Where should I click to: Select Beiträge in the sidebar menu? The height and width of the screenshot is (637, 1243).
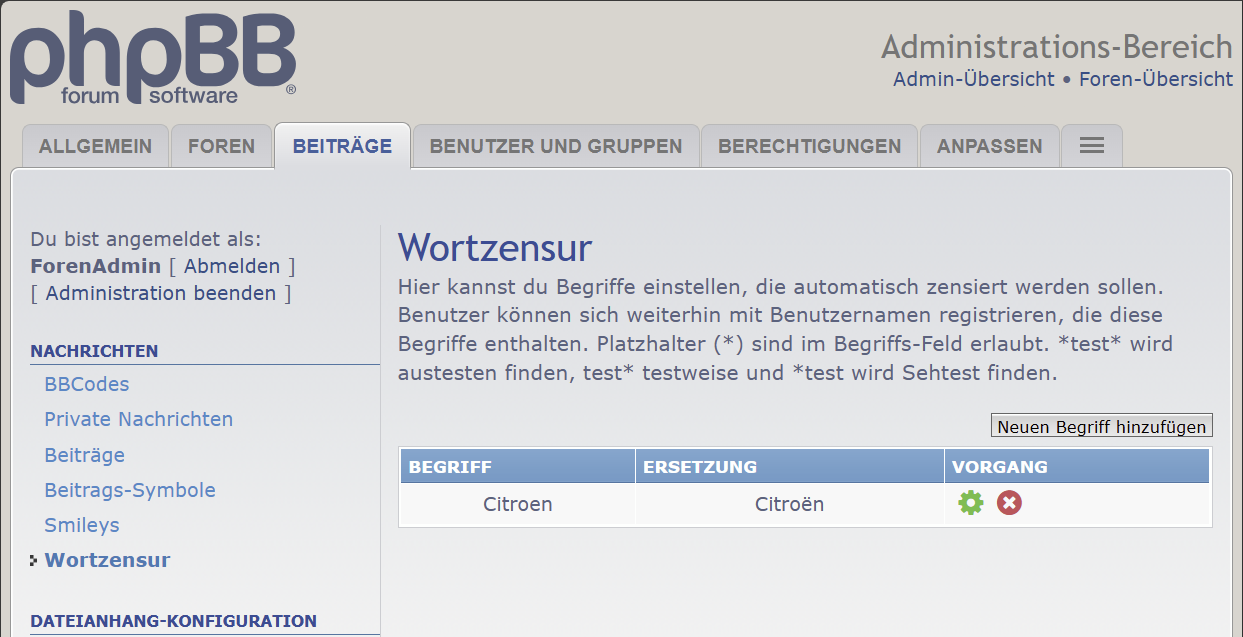85,455
